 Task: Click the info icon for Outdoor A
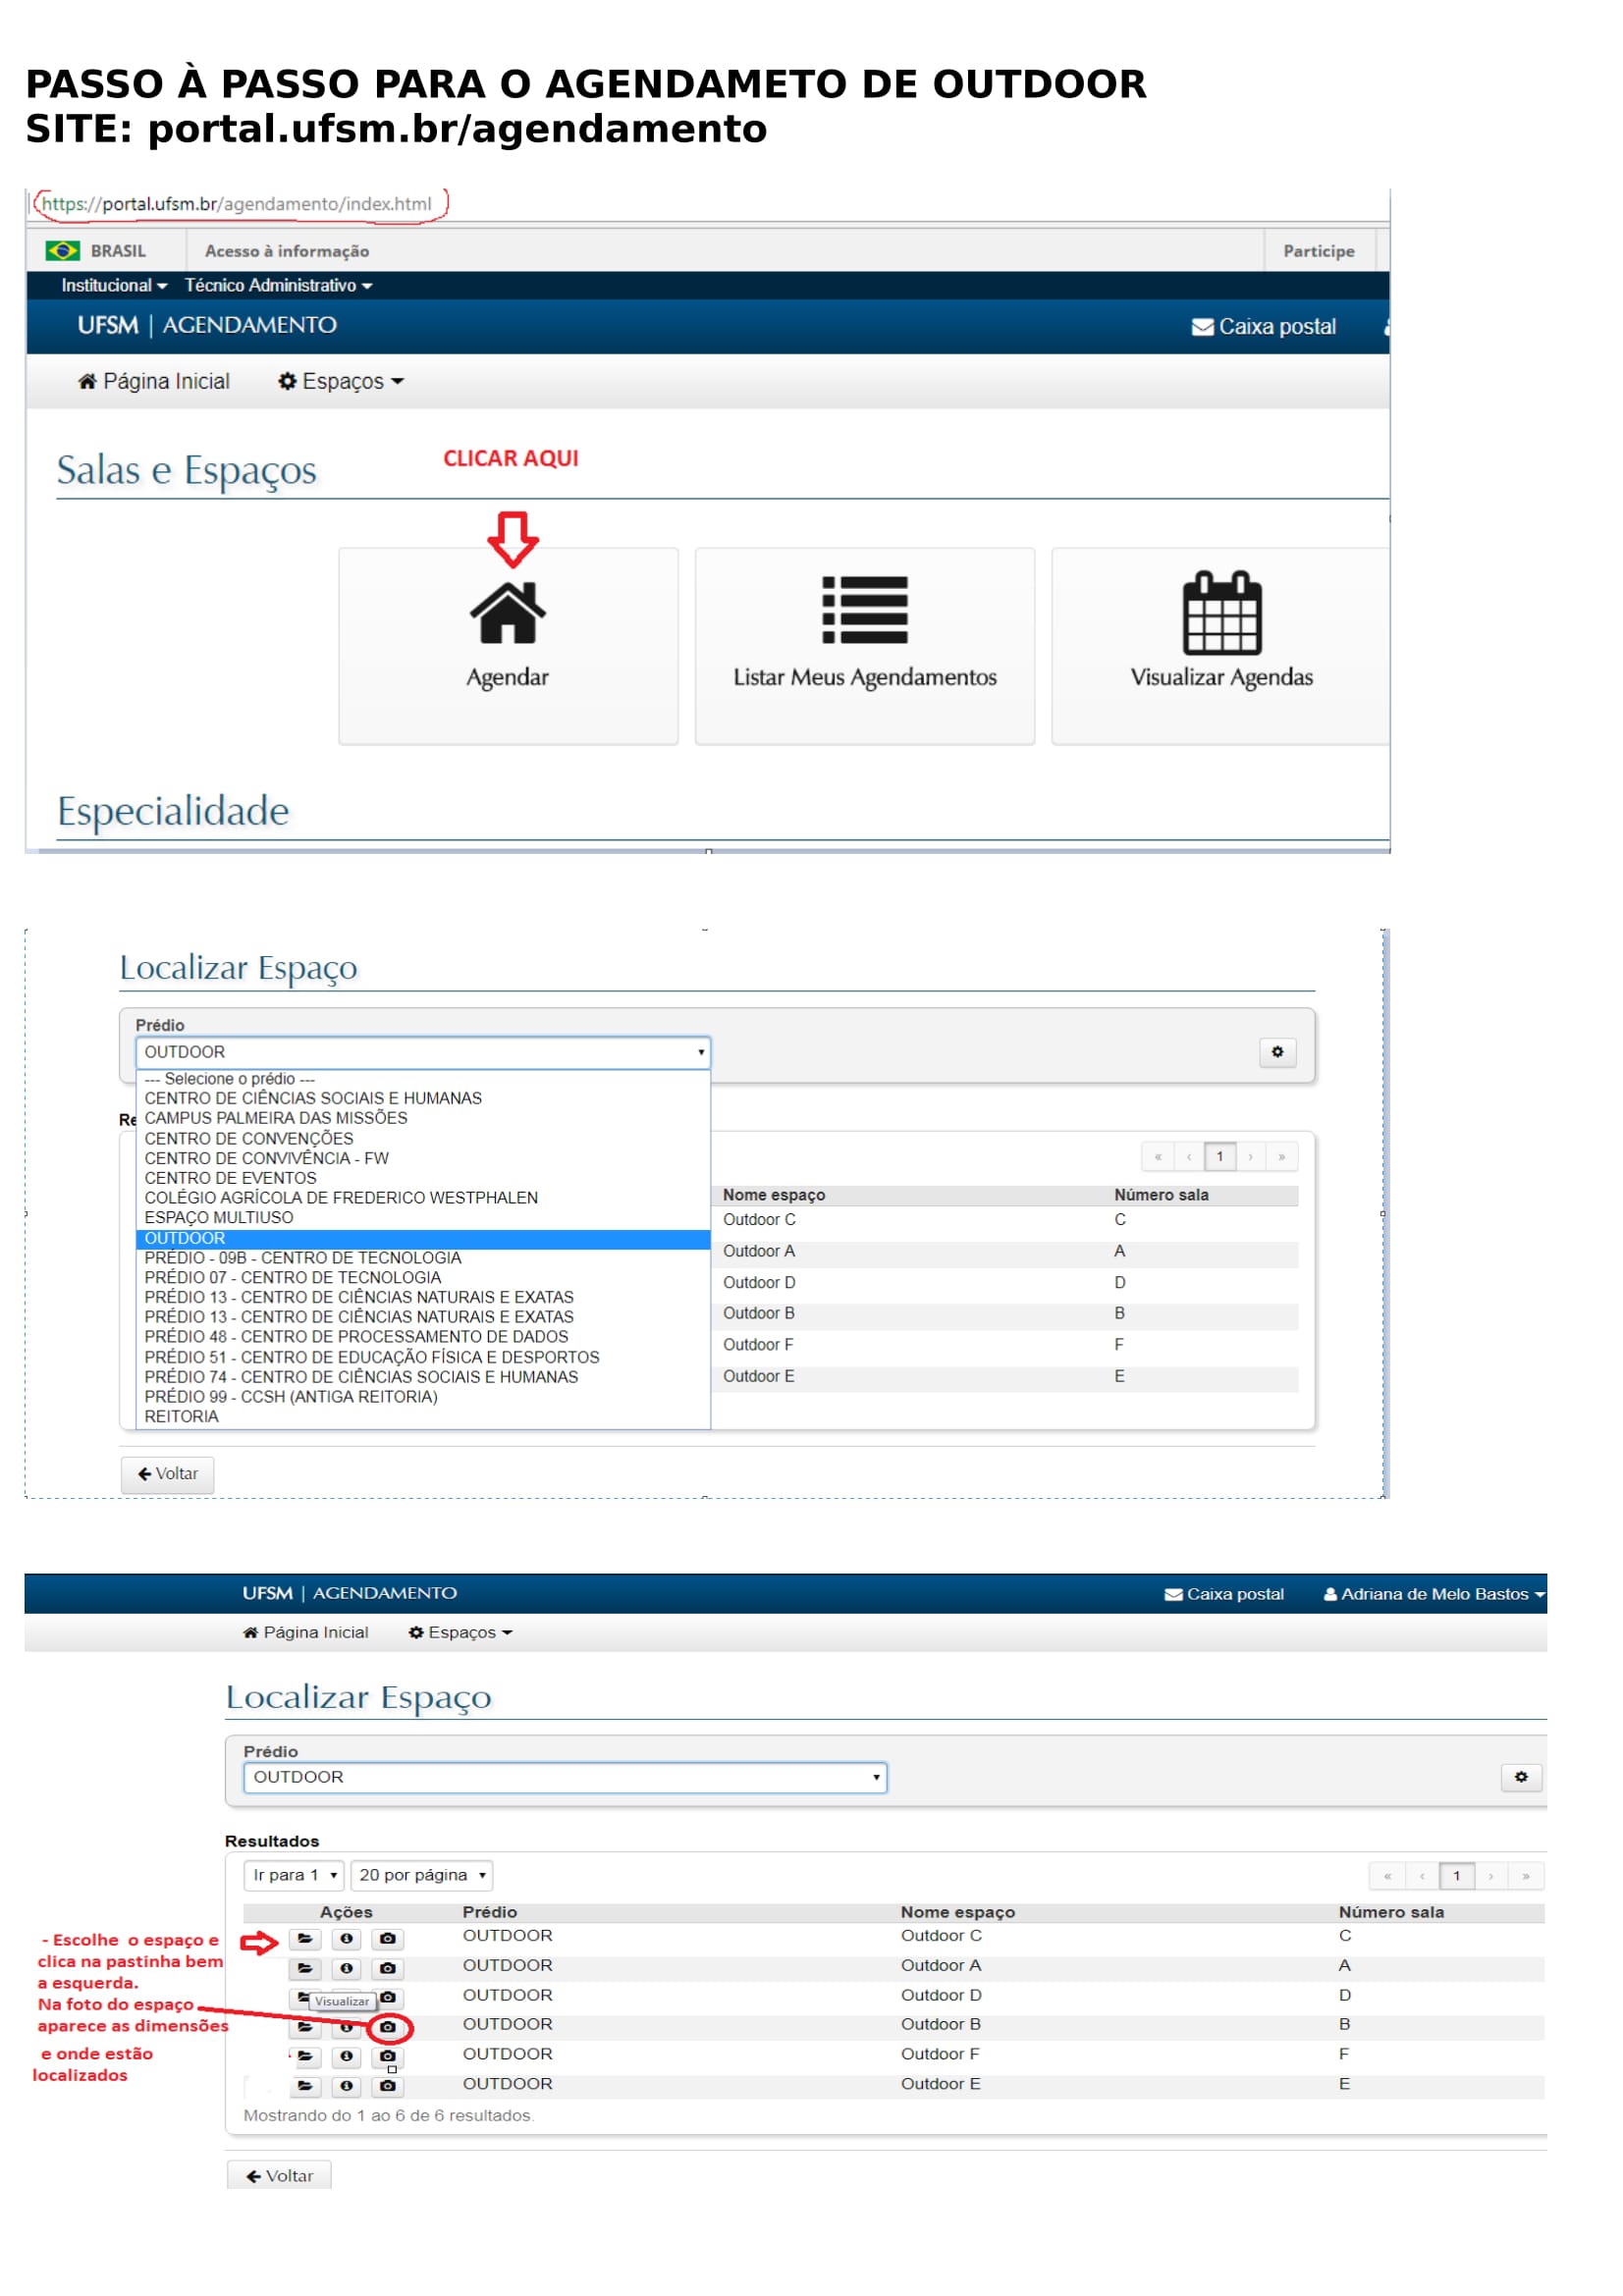pyautogui.click(x=346, y=1969)
